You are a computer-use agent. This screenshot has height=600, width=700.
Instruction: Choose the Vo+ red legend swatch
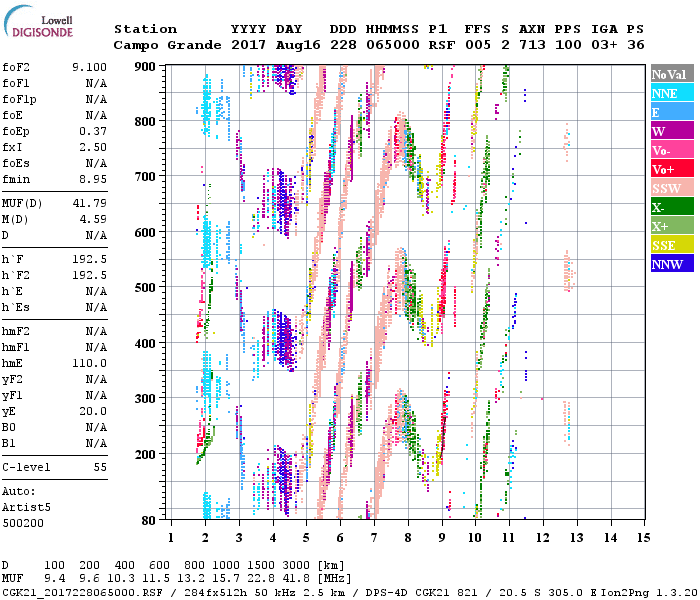click(x=669, y=169)
